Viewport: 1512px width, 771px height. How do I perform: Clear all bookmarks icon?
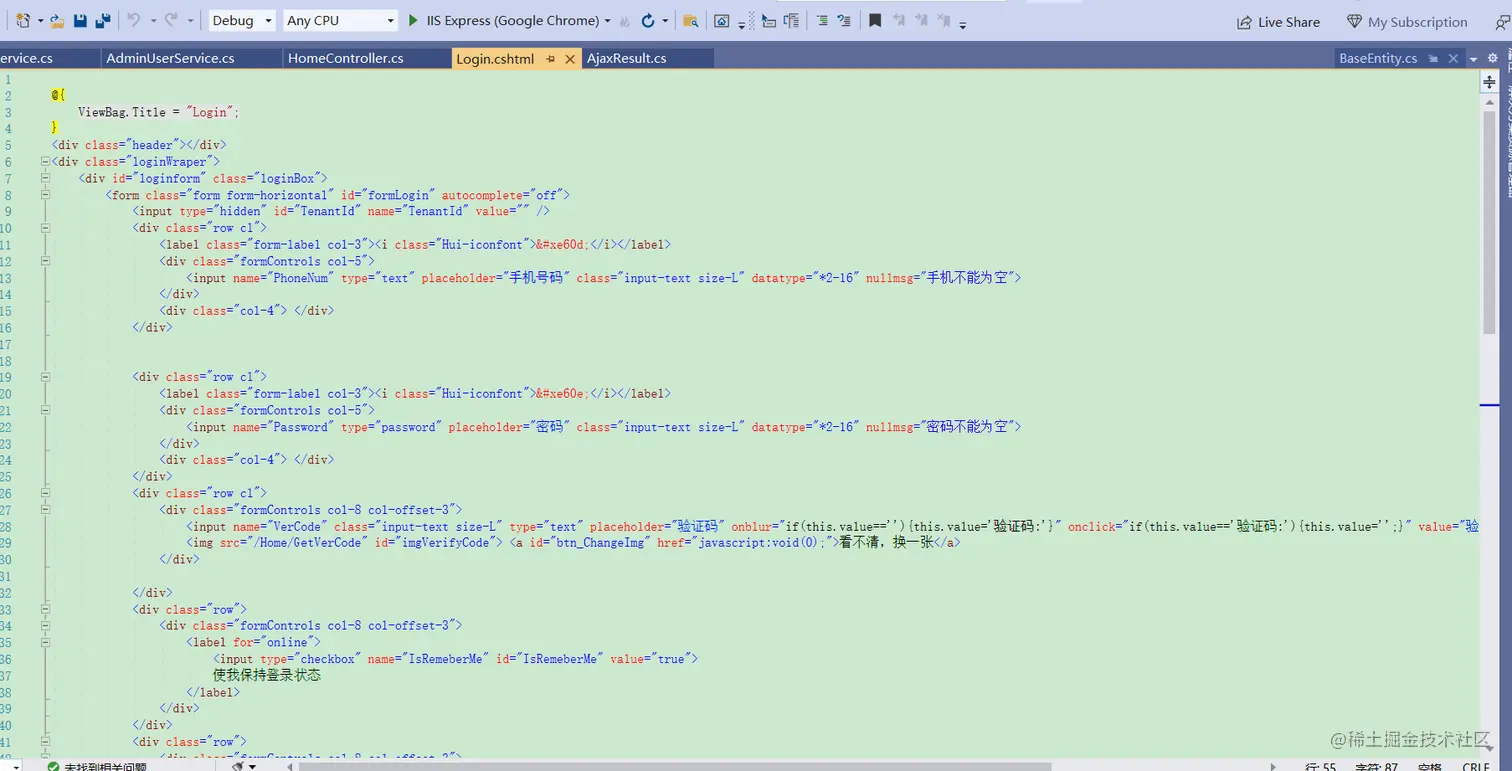[x=944, y=20]
